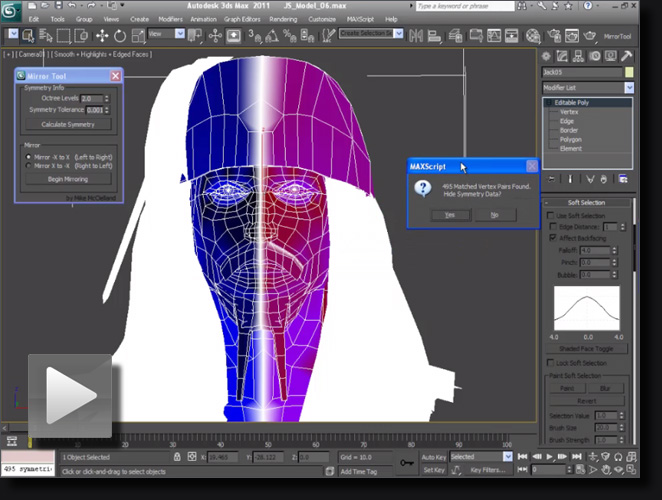Select the Rotate tool

pos(120,36)
